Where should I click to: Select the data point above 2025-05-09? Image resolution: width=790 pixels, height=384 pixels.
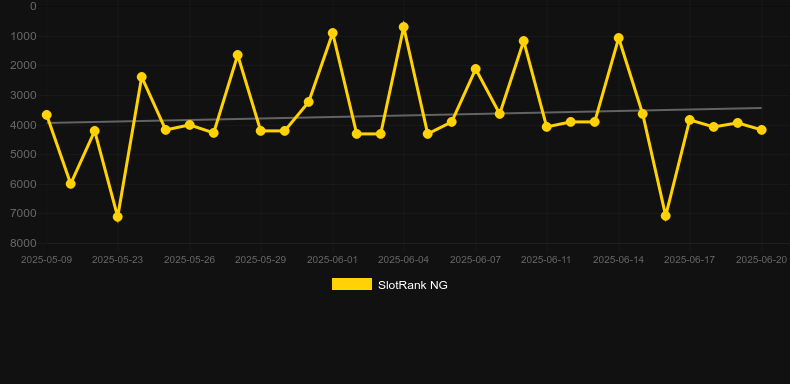tap(46, 115)
